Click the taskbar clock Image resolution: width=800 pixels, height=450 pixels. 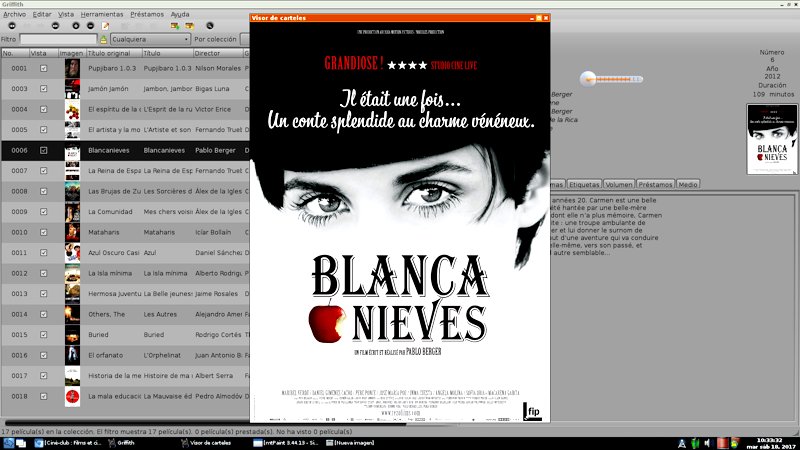pos(769,443)
